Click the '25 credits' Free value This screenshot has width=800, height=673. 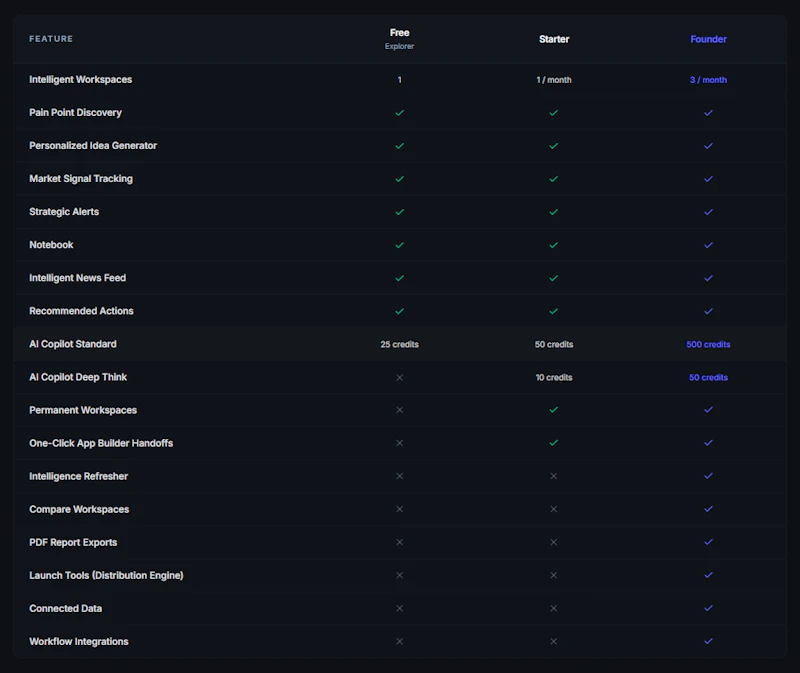point(399,344)
